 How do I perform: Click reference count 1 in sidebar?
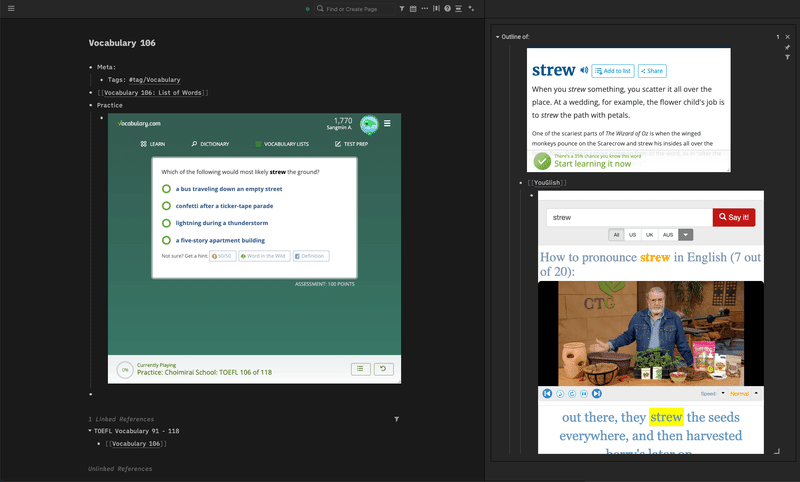pos(778,37)
